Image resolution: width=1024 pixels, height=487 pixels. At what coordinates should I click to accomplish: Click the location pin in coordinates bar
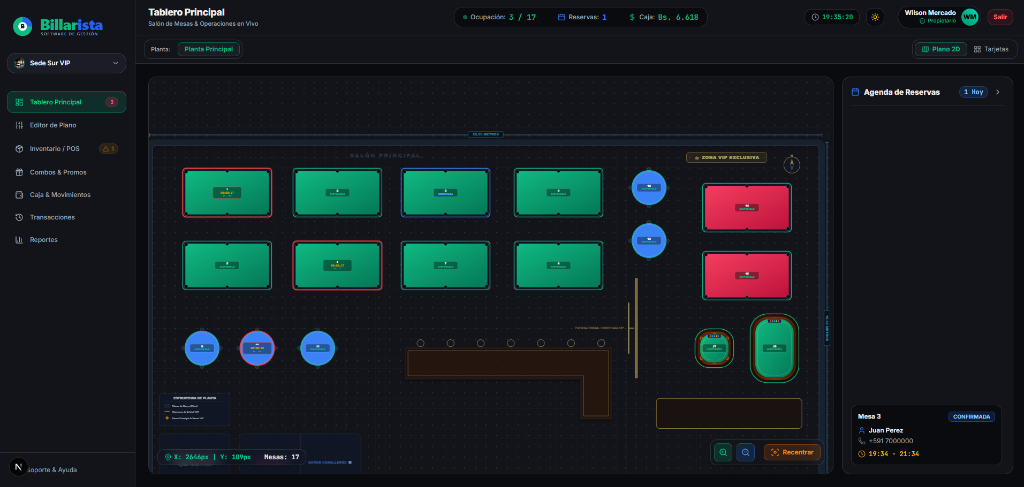[x=168, y=457]
